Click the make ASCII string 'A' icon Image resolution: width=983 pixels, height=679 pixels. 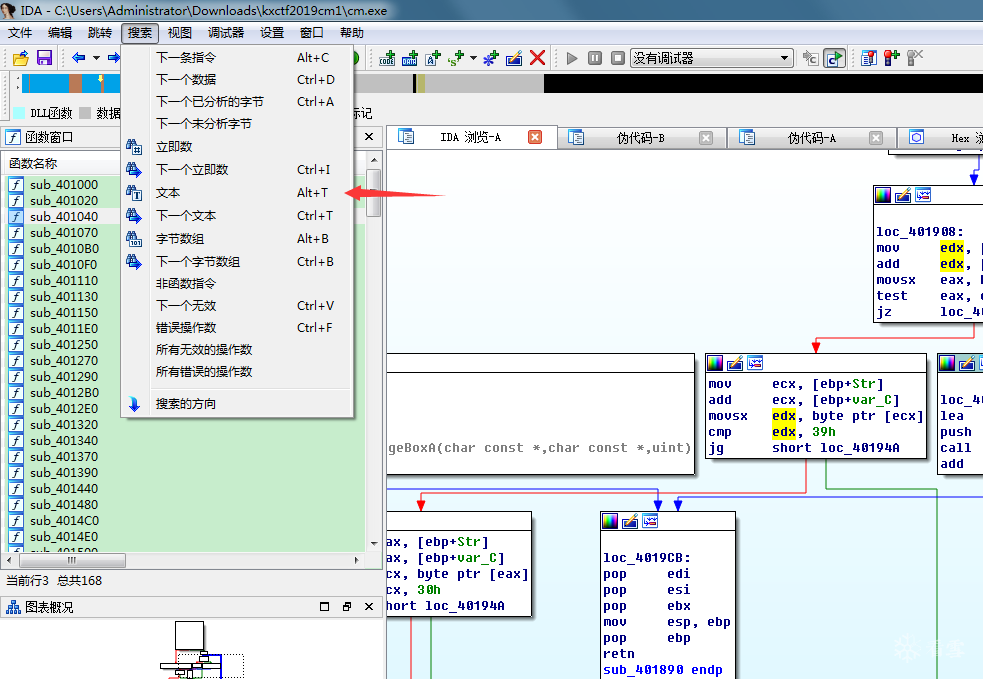[433, 58]
